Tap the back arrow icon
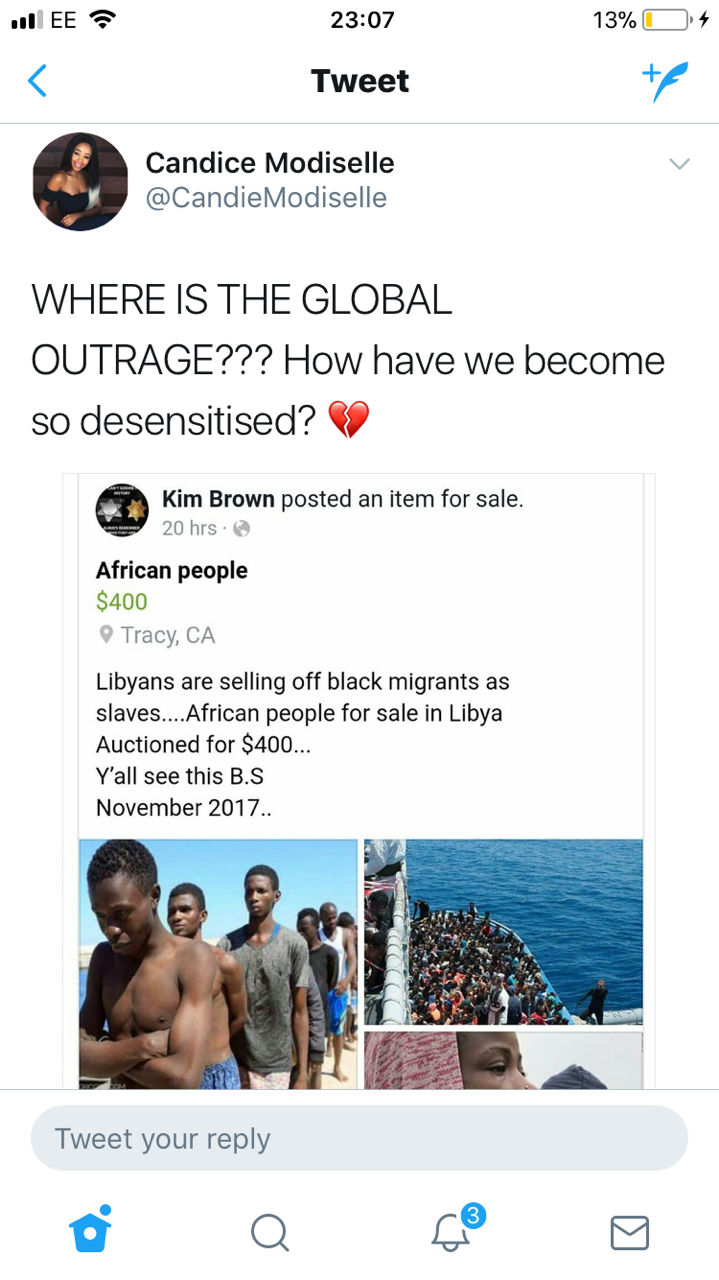Screen dimensions: 719x1280 [x=37, y=81]
